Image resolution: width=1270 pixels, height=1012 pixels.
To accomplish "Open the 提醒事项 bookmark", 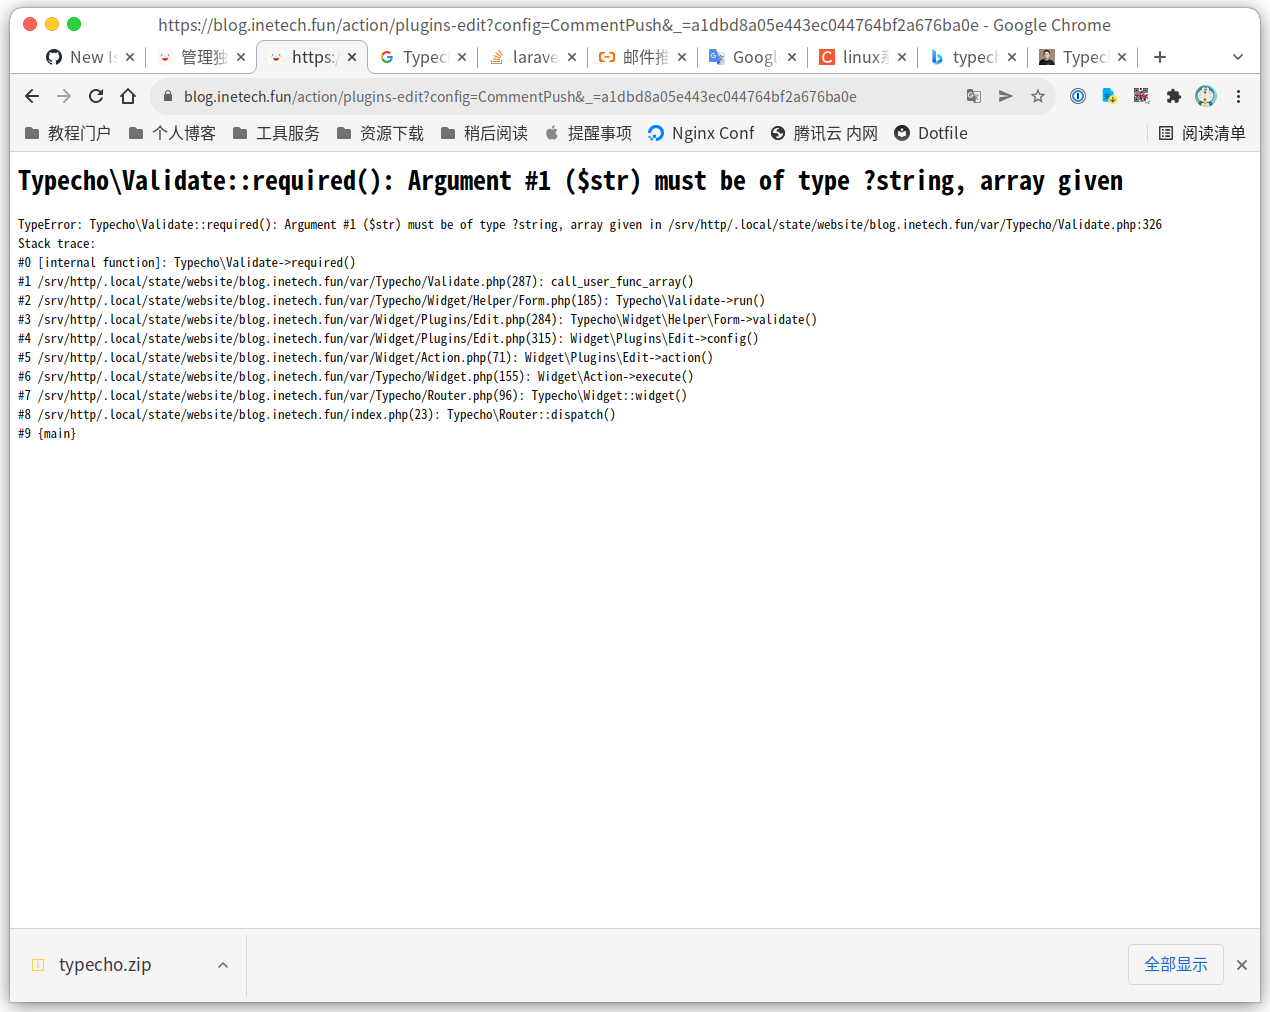I will [x=588, y=133].
